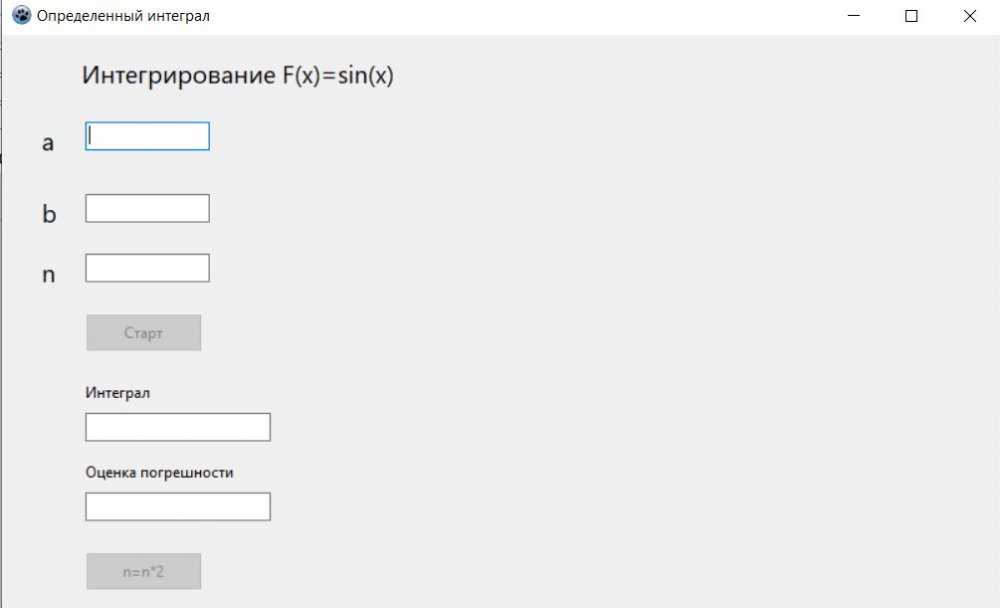Click the n=n*2 button
1000x608 pixels.
point(143,571)
